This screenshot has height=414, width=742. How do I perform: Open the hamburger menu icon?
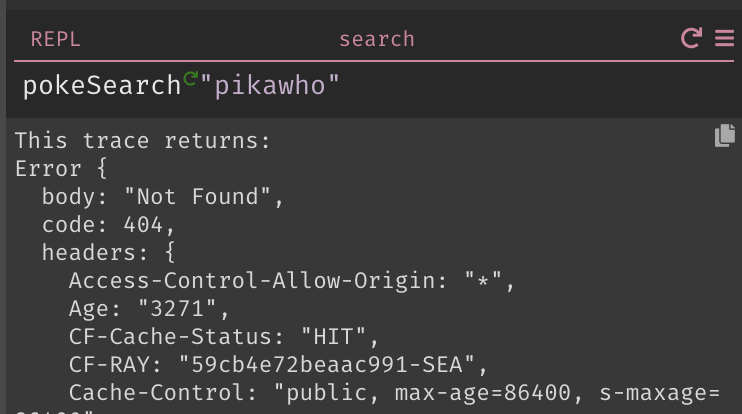tap(724, 38)
